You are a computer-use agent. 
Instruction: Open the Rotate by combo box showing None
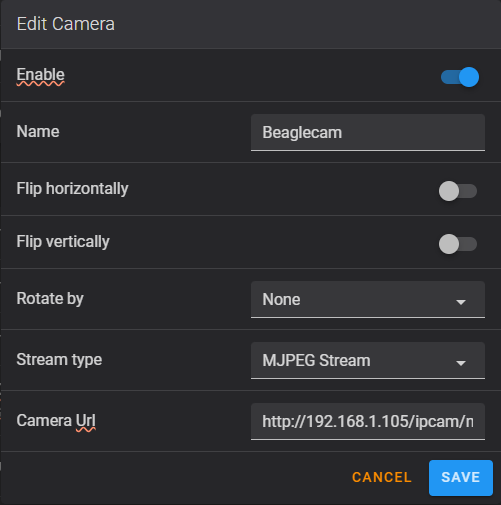pyautogui.click(x=368, y=299)
